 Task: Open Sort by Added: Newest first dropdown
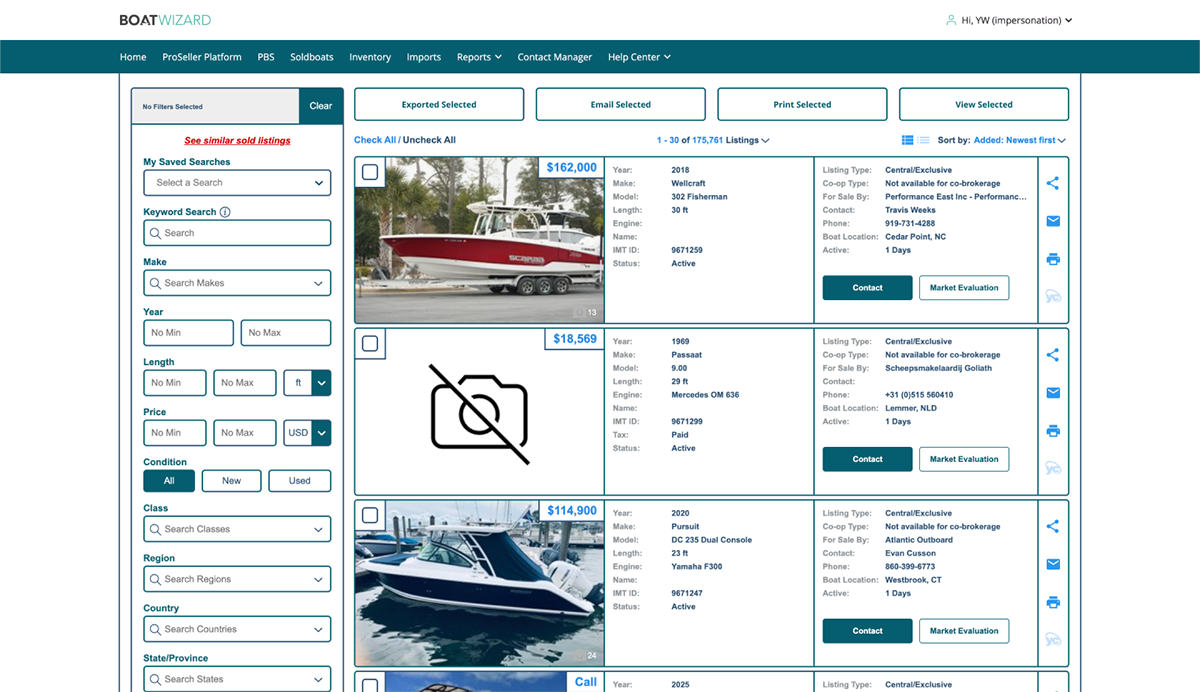click(x=1020, y=141)
